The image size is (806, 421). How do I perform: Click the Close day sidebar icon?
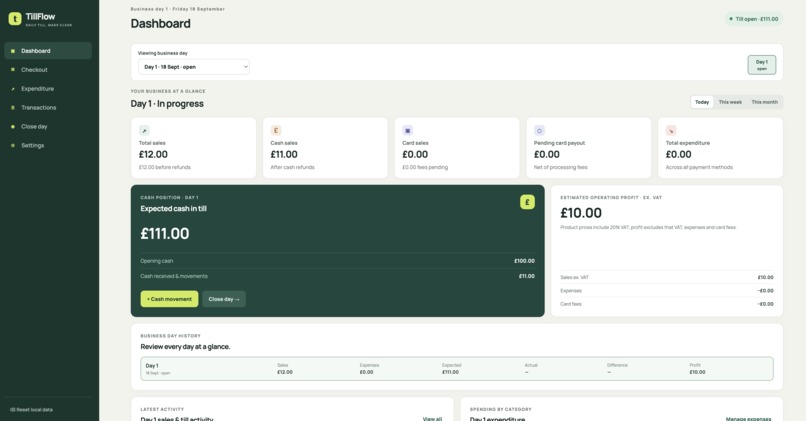pyautogui.click(x=13, y=126)
